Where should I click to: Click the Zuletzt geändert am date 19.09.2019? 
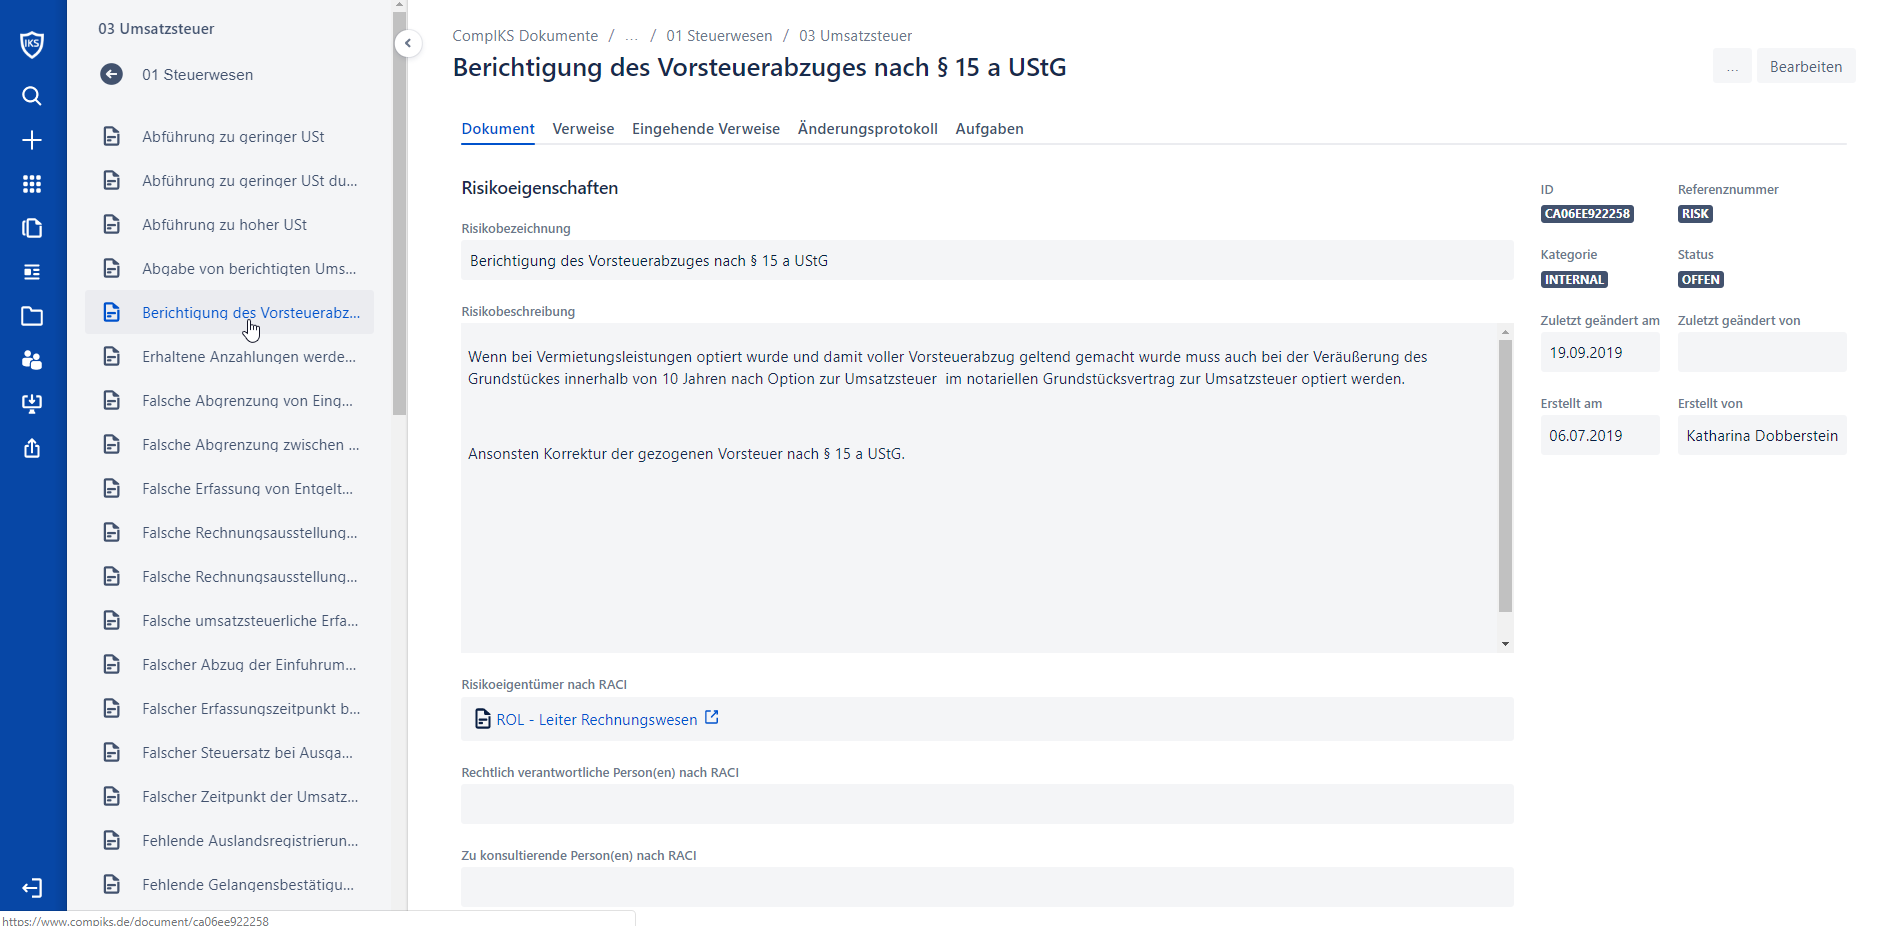[1600, 352]
